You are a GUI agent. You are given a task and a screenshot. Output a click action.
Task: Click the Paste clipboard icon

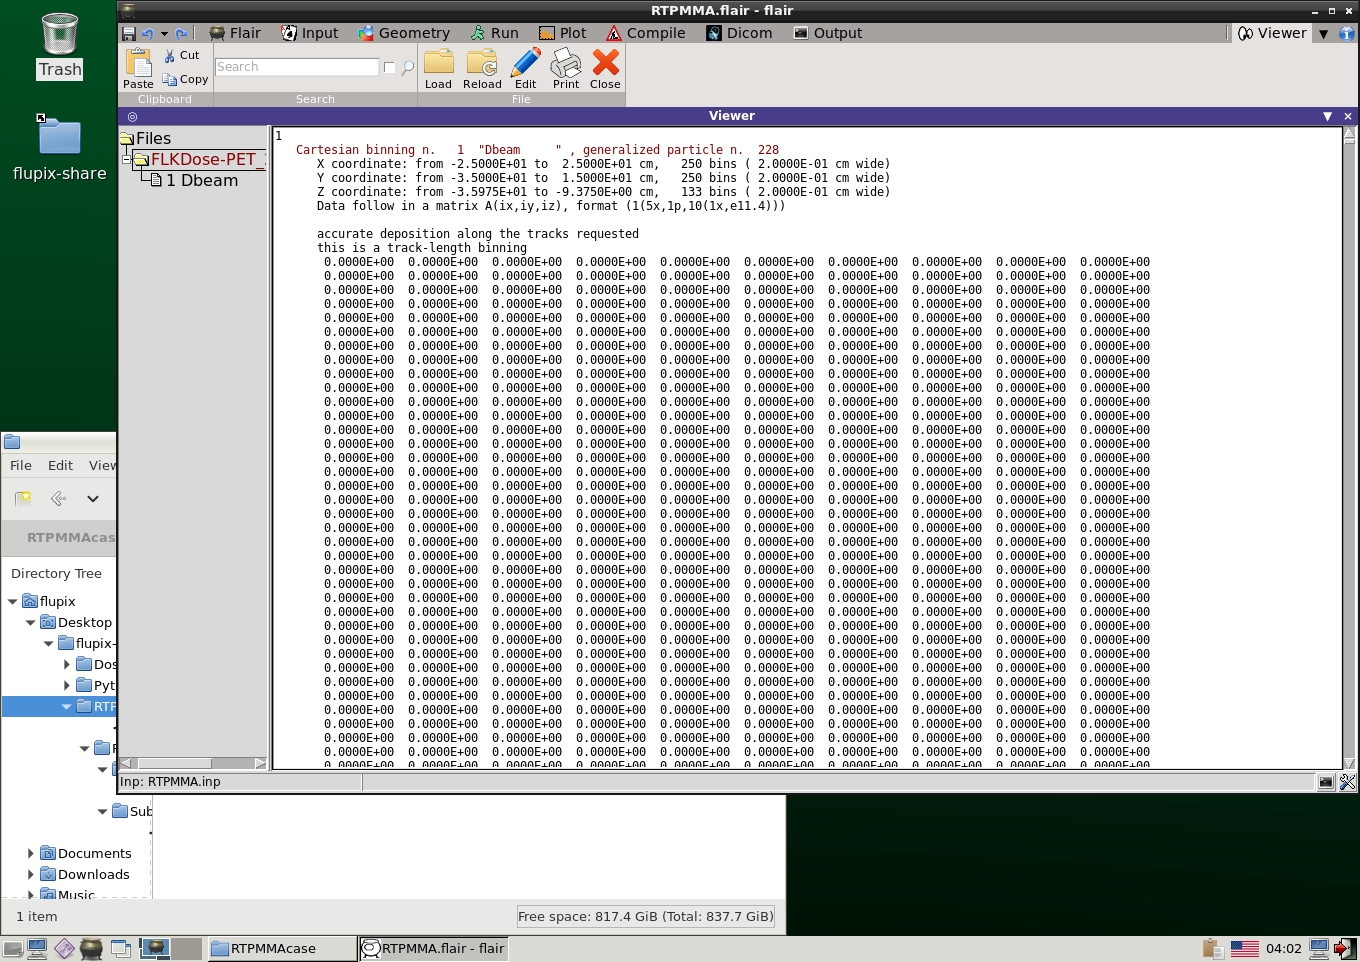point(138,68)
